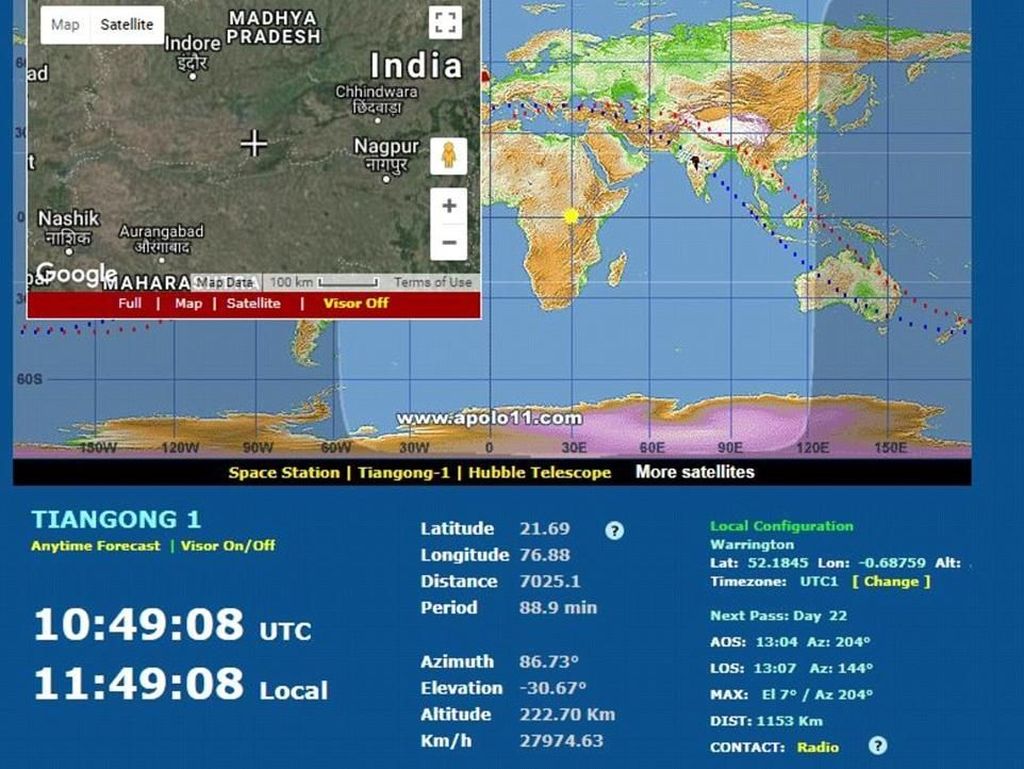Image resolution: width=1024 pixels, height=769 pixels.
Task: Click the Distance value 7025.1
Action: click(x=550, y=582)
